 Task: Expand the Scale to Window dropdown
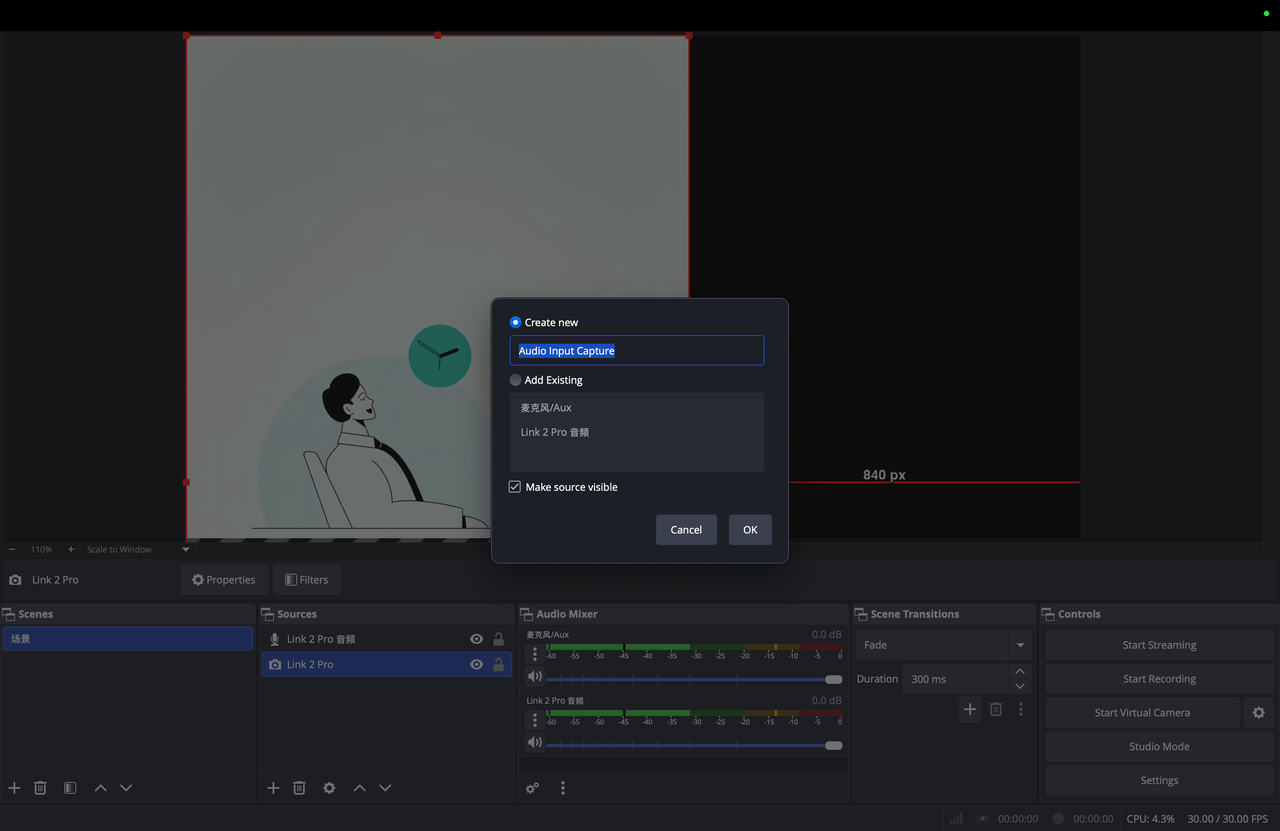click(x=185, y=549)
